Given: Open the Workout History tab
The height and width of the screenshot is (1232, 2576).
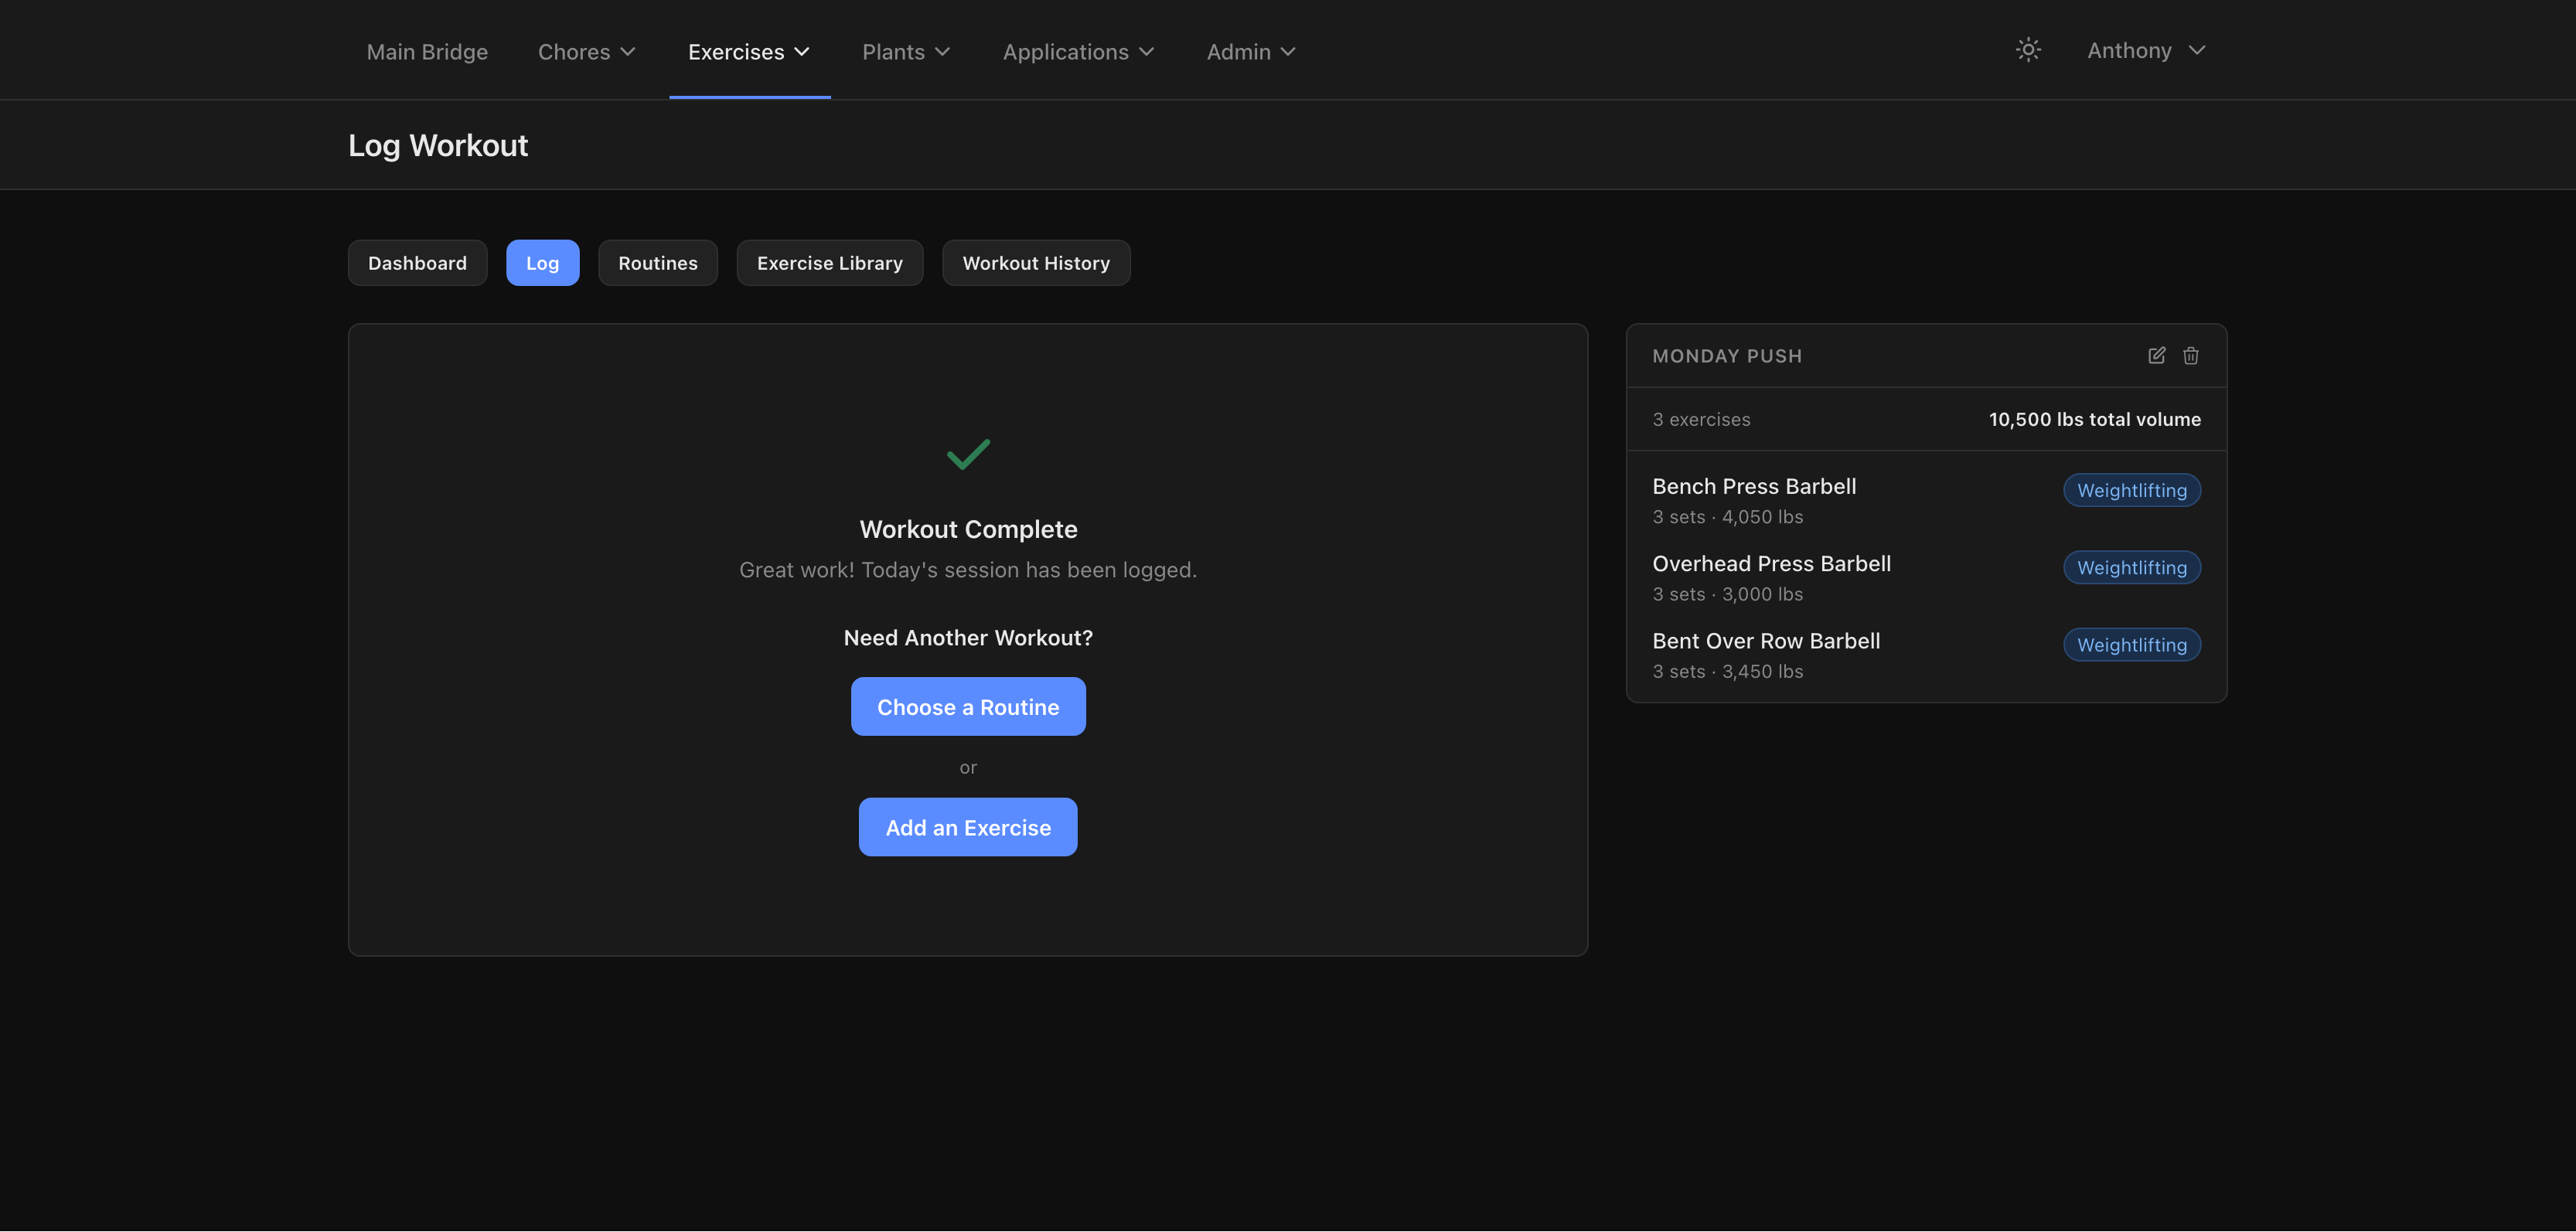Looking at the screenshot, I should pyautogui.click(x=1035, y=263).
